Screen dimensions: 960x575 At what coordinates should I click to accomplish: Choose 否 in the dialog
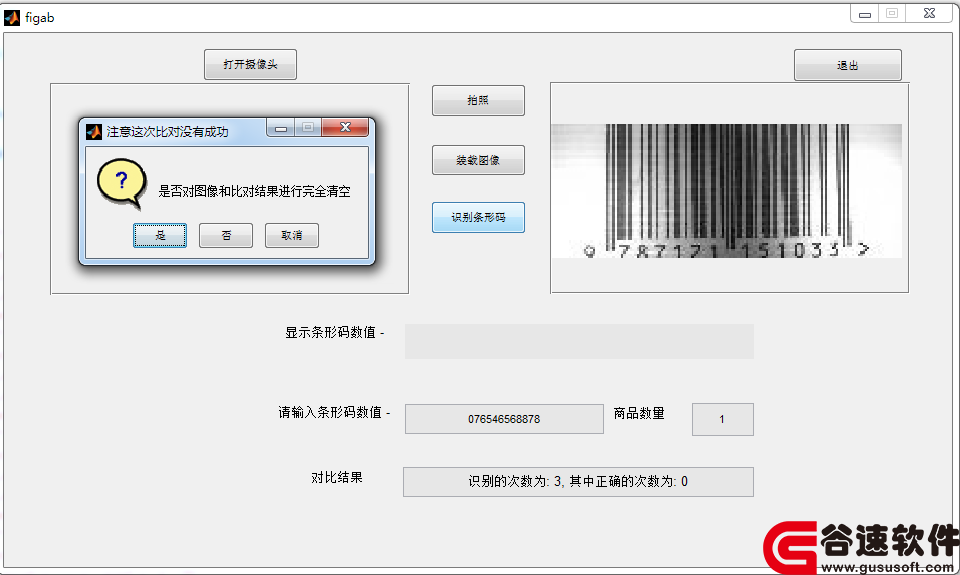tap(226, 235)
